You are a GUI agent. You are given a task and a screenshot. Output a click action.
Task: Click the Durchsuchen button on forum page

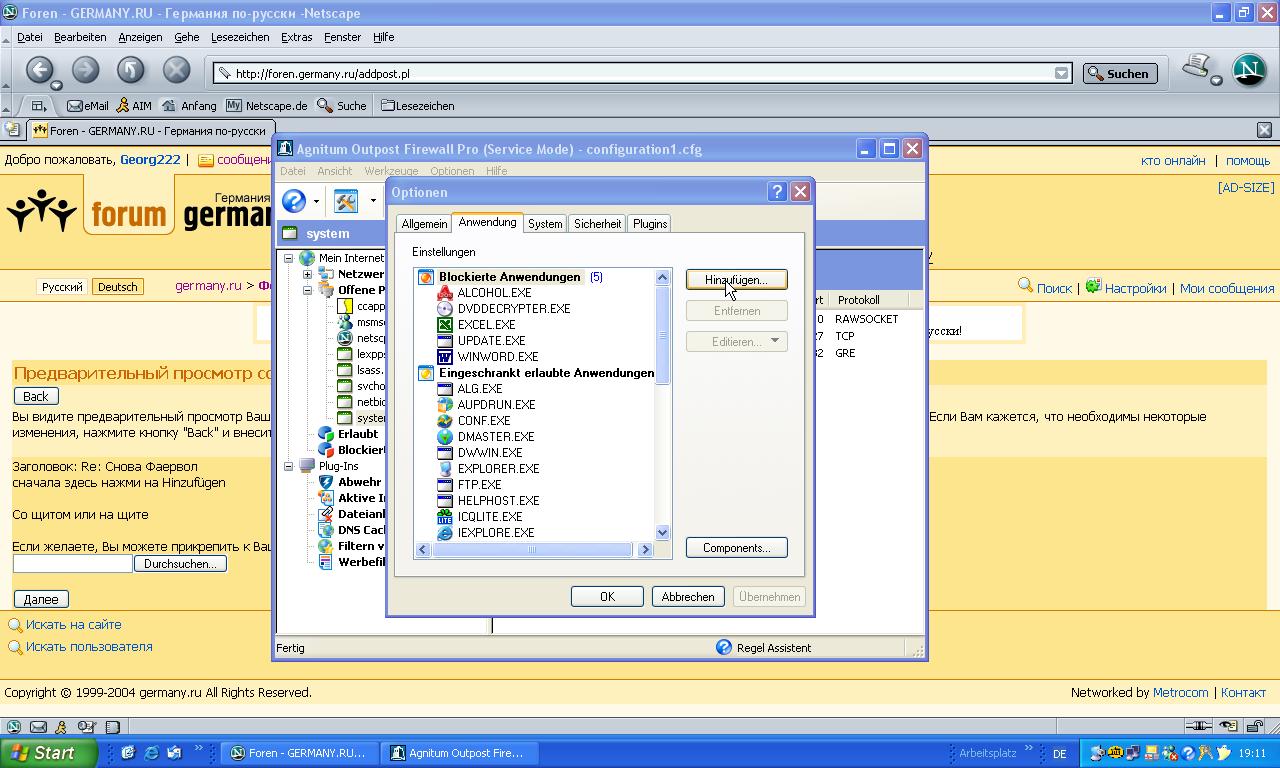pos(180,564)
